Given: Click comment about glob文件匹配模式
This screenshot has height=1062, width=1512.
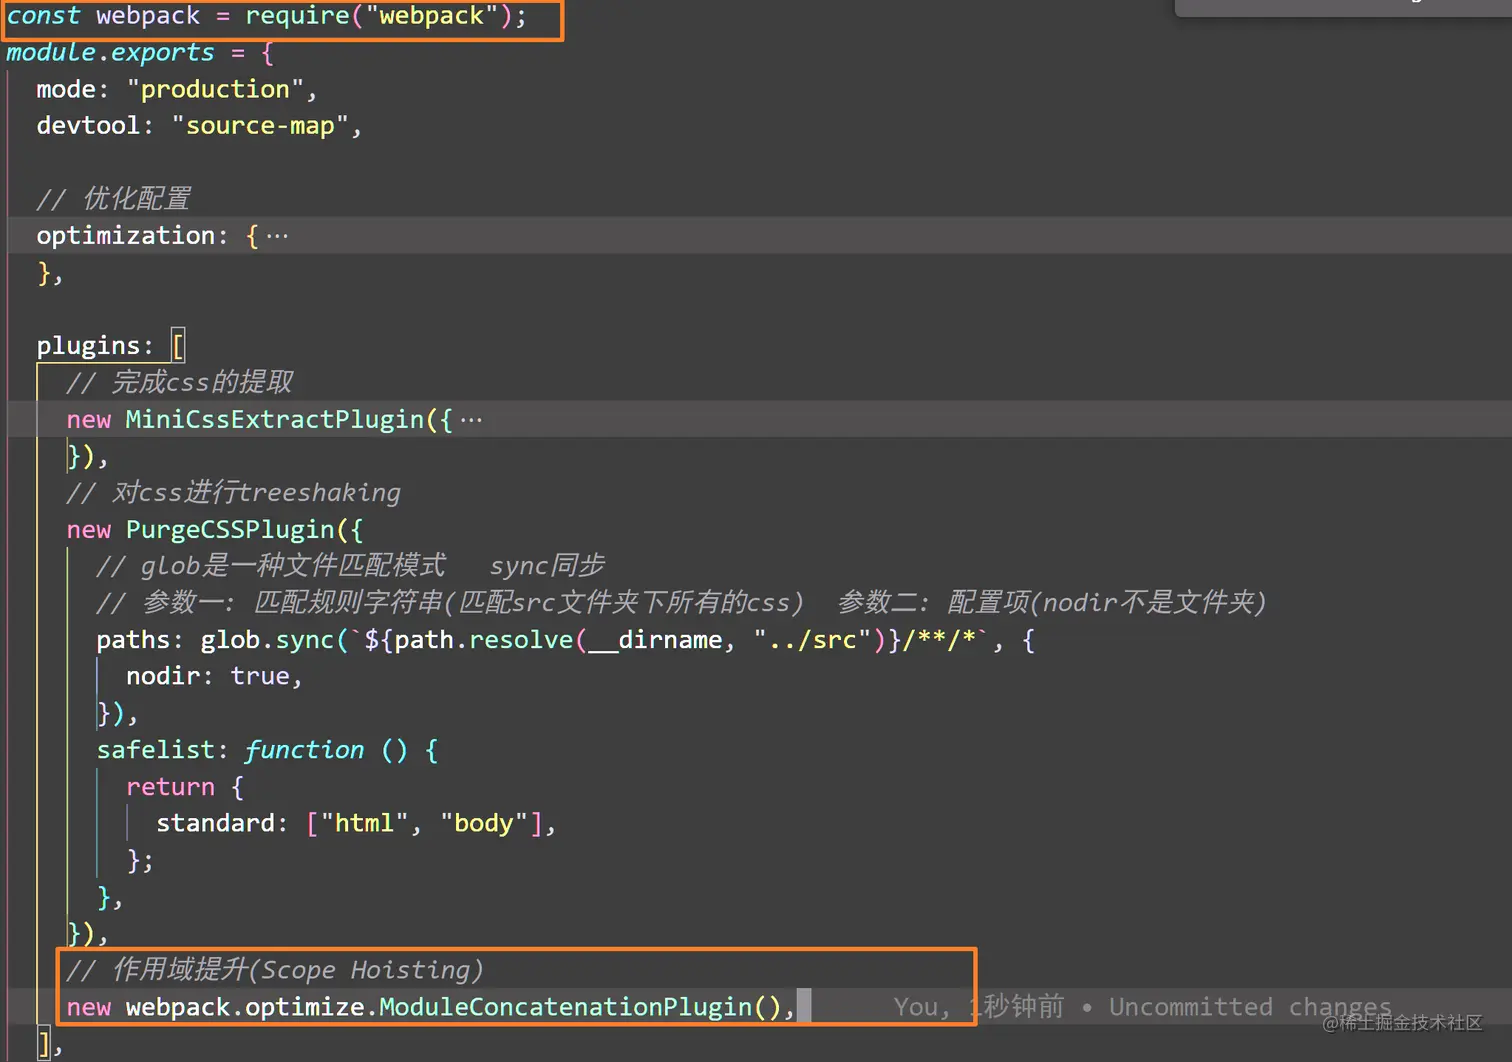Looking at the screenshot, I should (350, 566).
